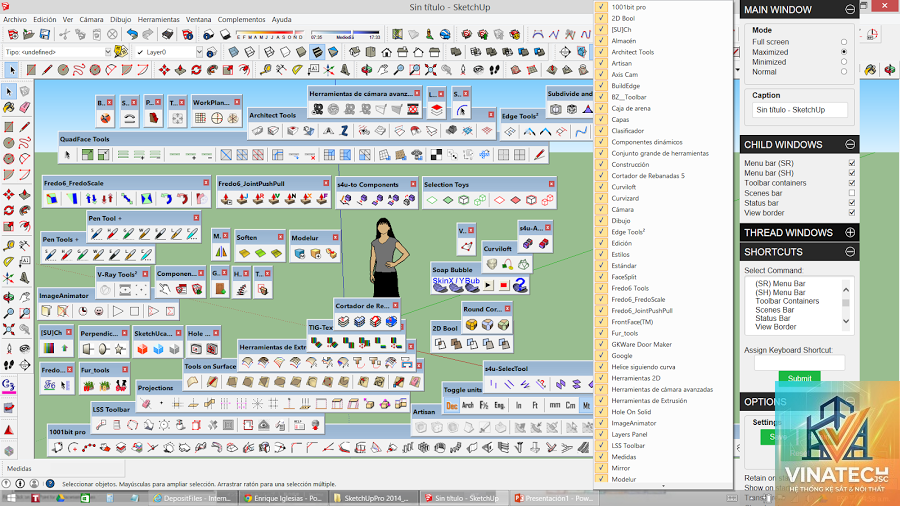
Task: Toggle Toolbar containers checkbox
Action: coord(852,183)
